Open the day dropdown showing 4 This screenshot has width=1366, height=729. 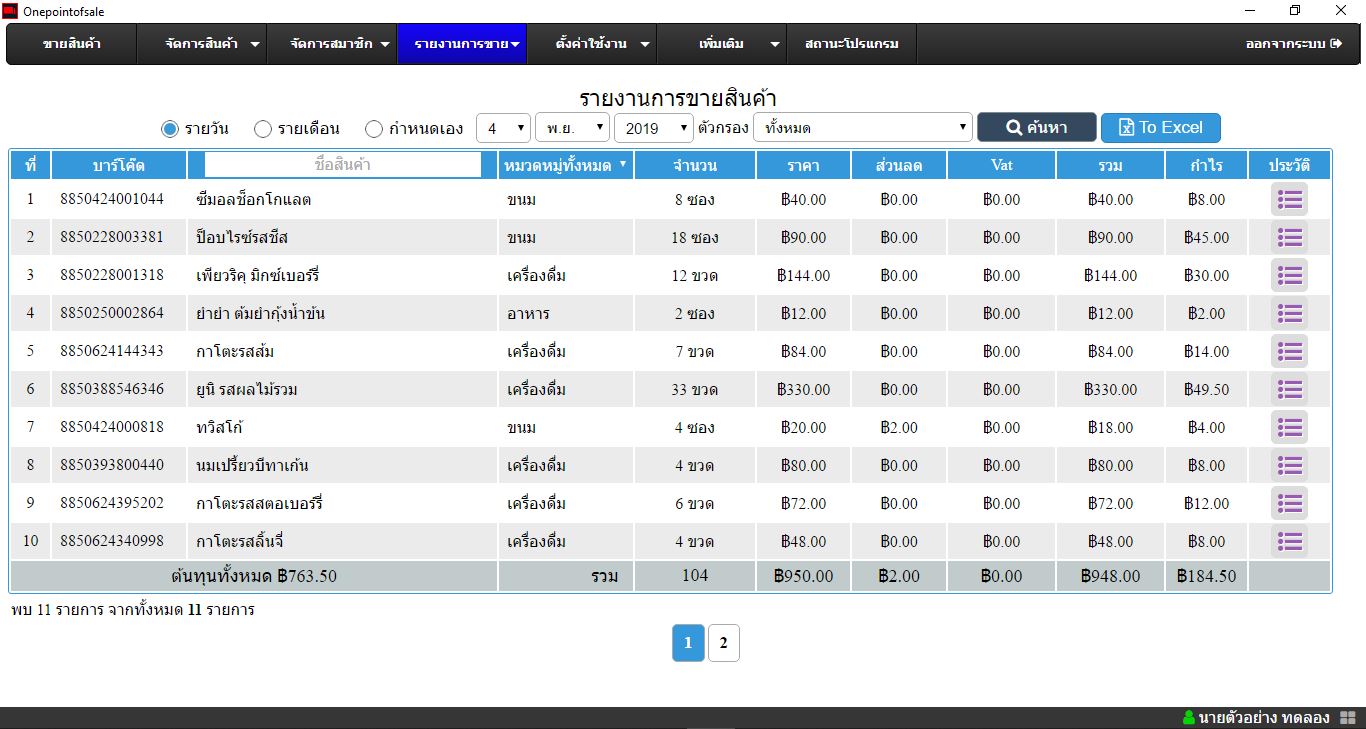point(503,128)
